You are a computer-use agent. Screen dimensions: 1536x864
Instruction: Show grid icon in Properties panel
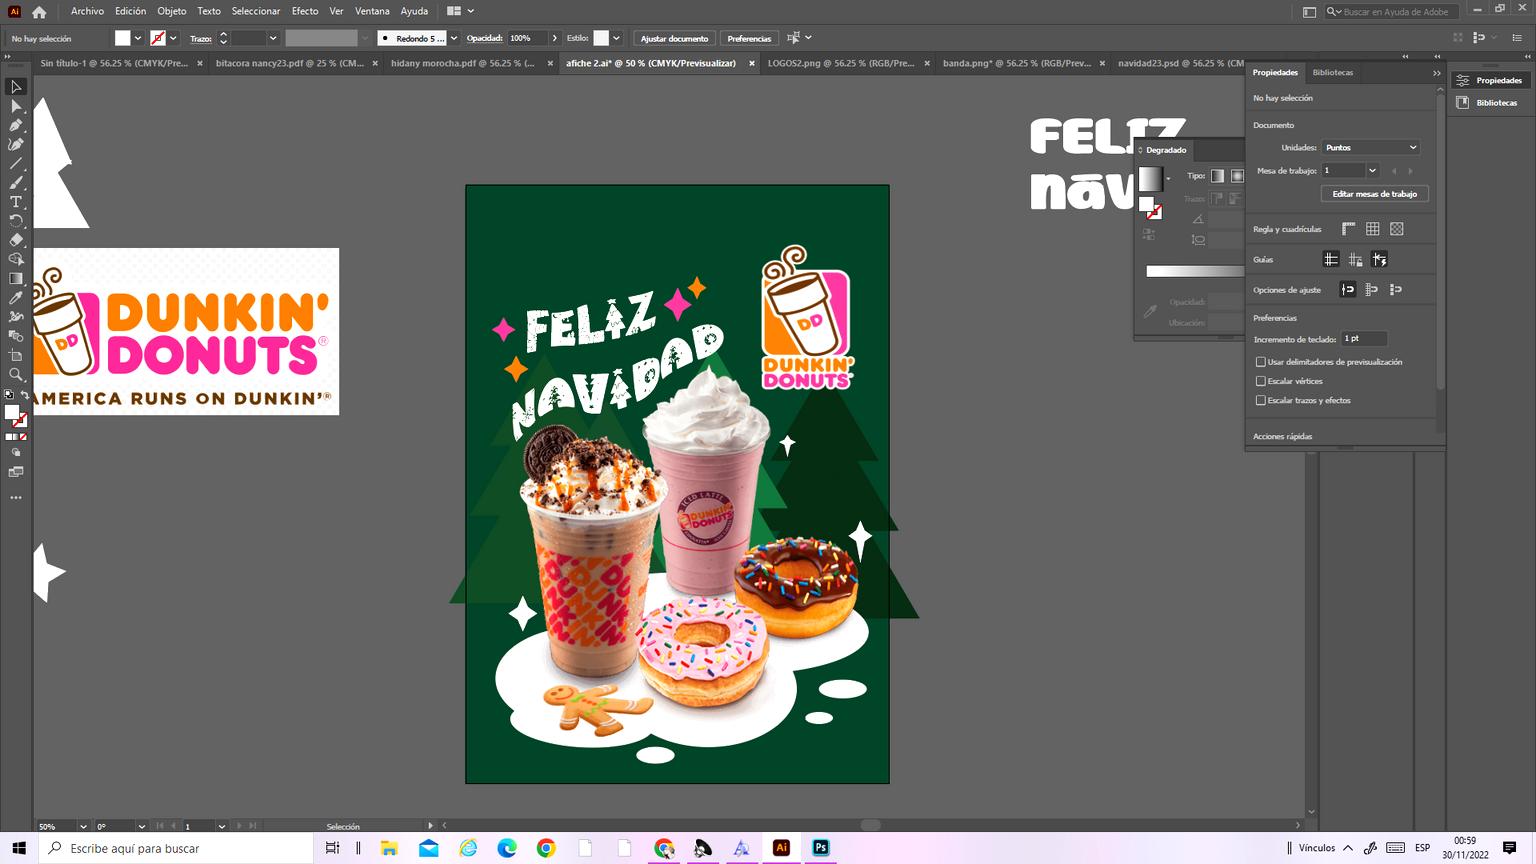(x=1373, y=229)
